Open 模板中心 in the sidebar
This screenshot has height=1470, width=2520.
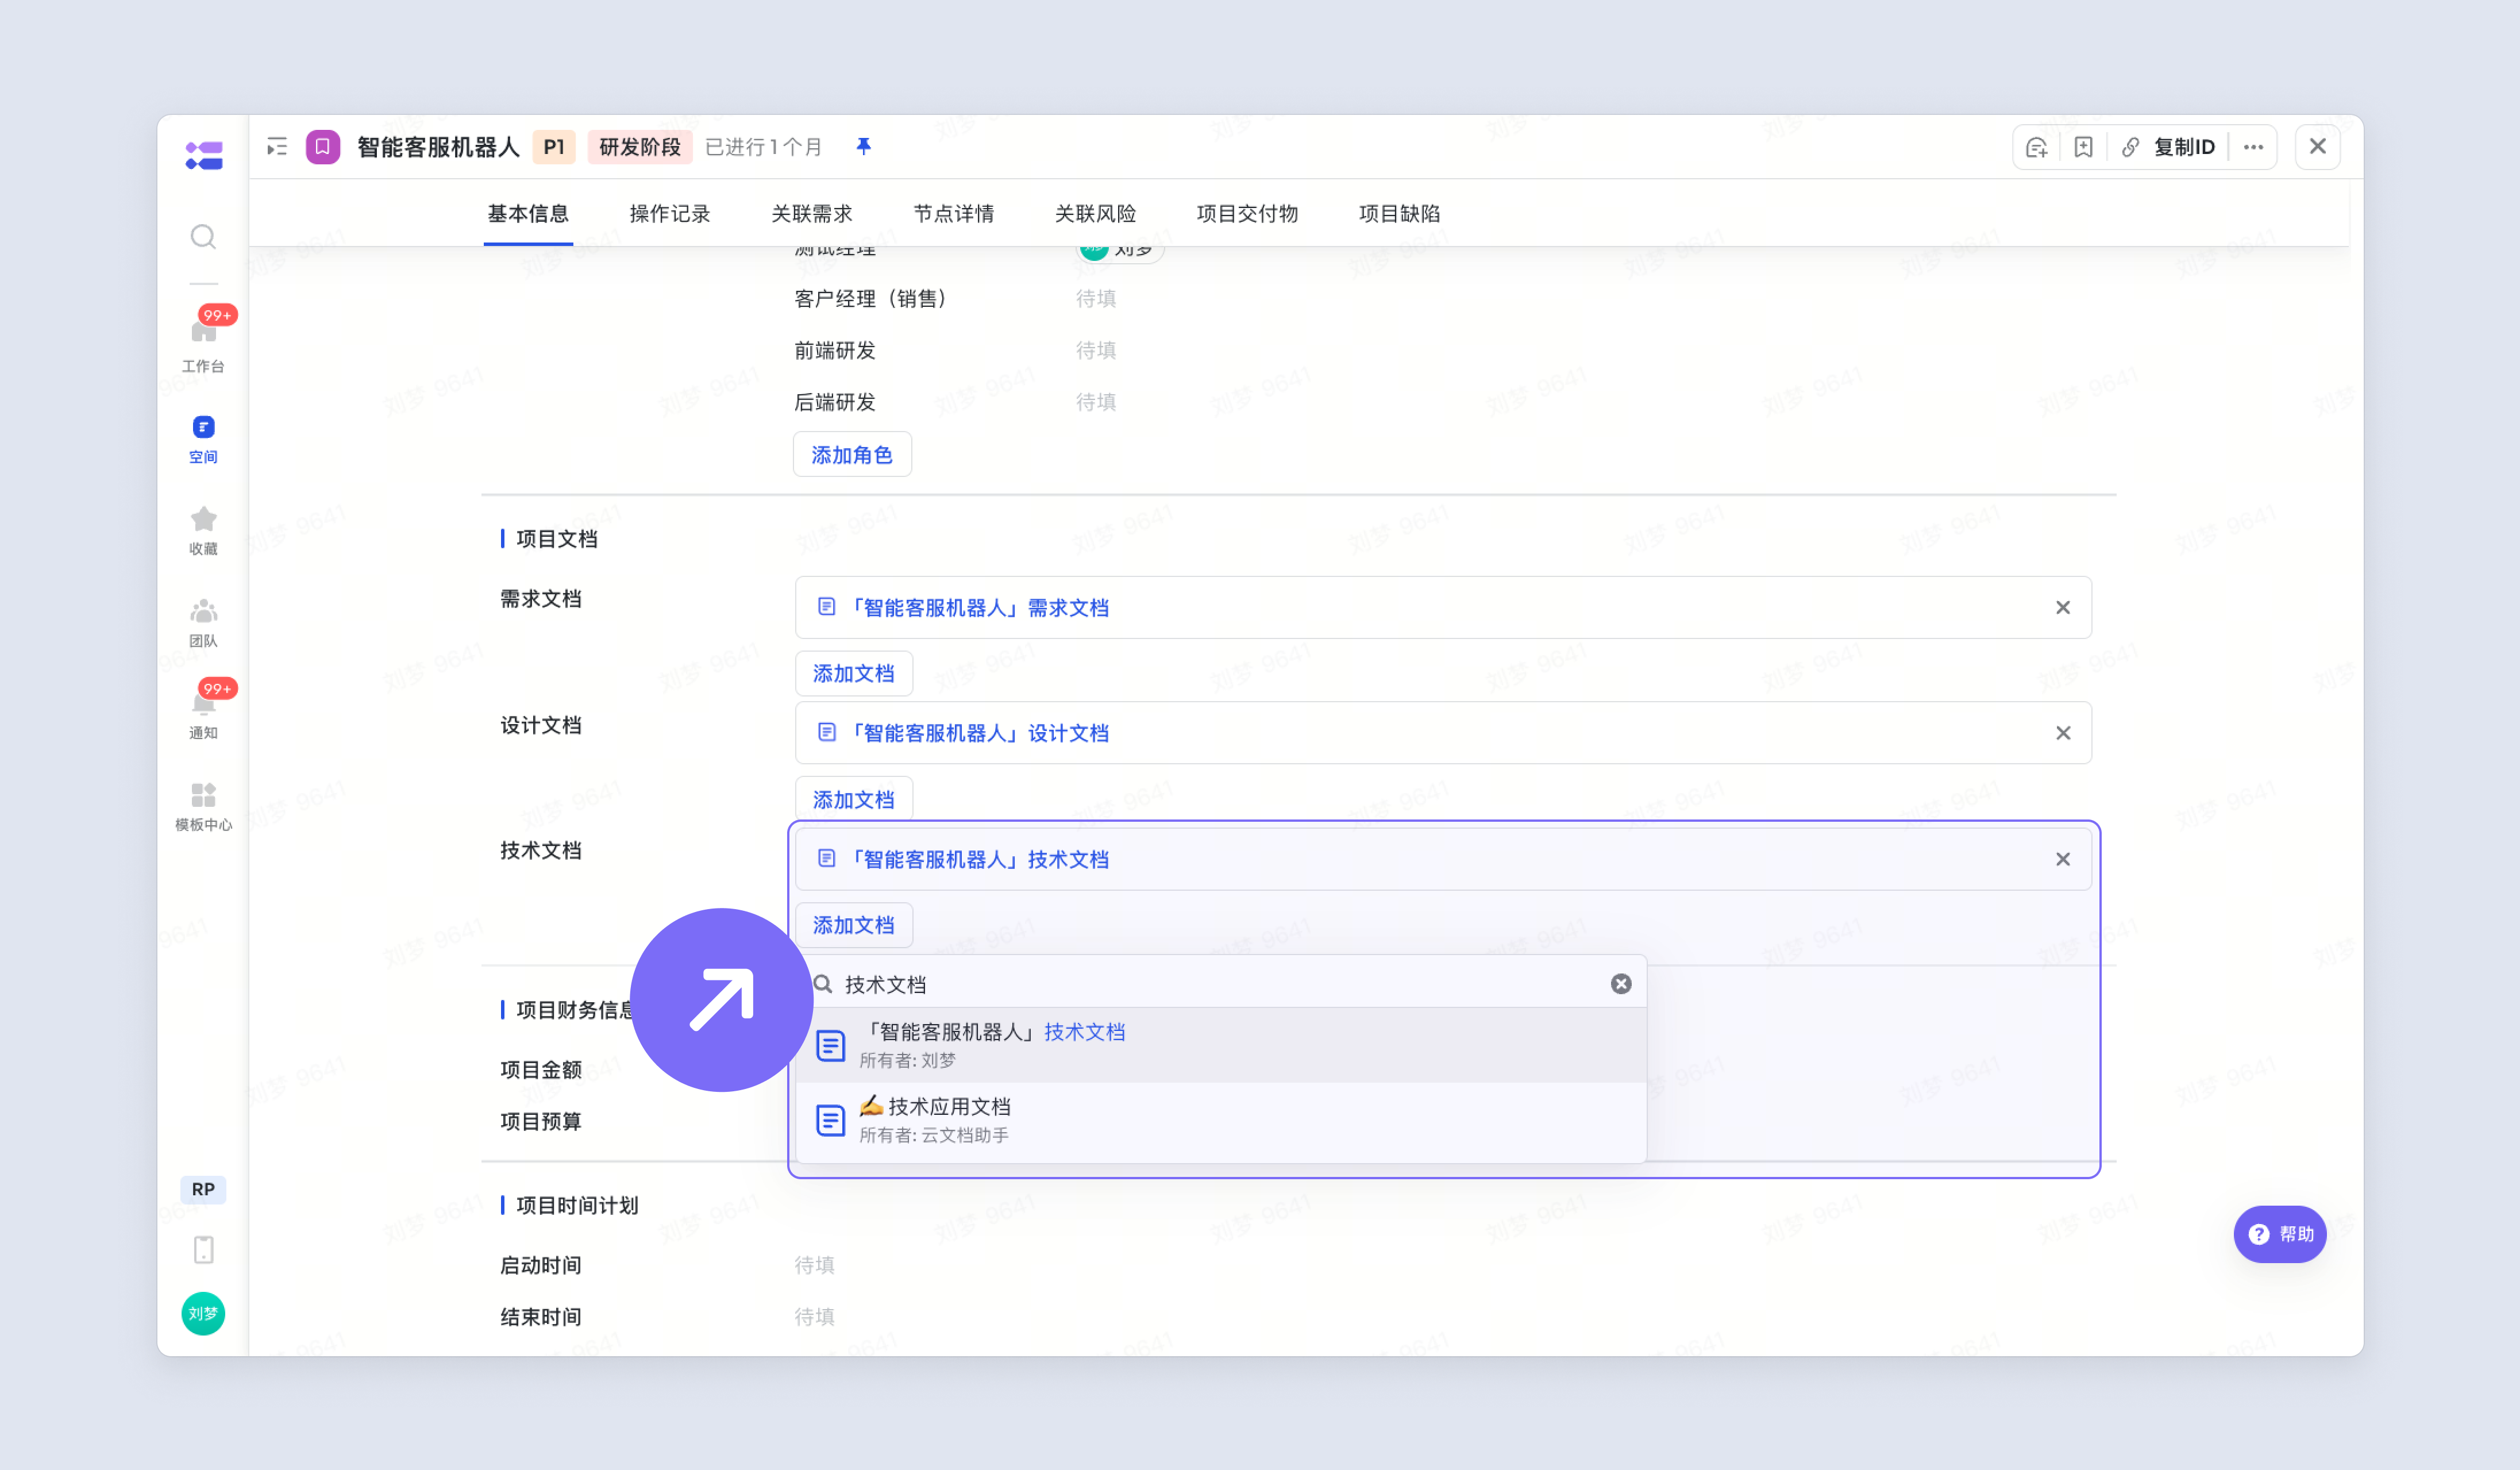[x=203, y=807]
